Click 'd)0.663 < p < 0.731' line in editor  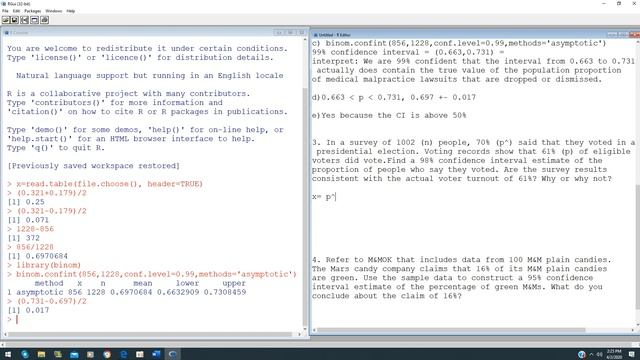[393, 98]
